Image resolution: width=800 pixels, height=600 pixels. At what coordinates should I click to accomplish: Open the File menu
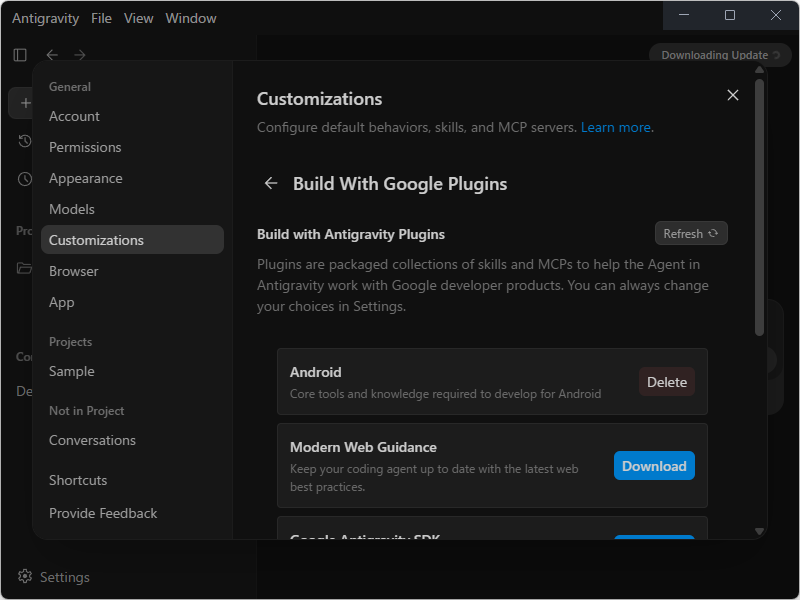click(x=101, y=18)
